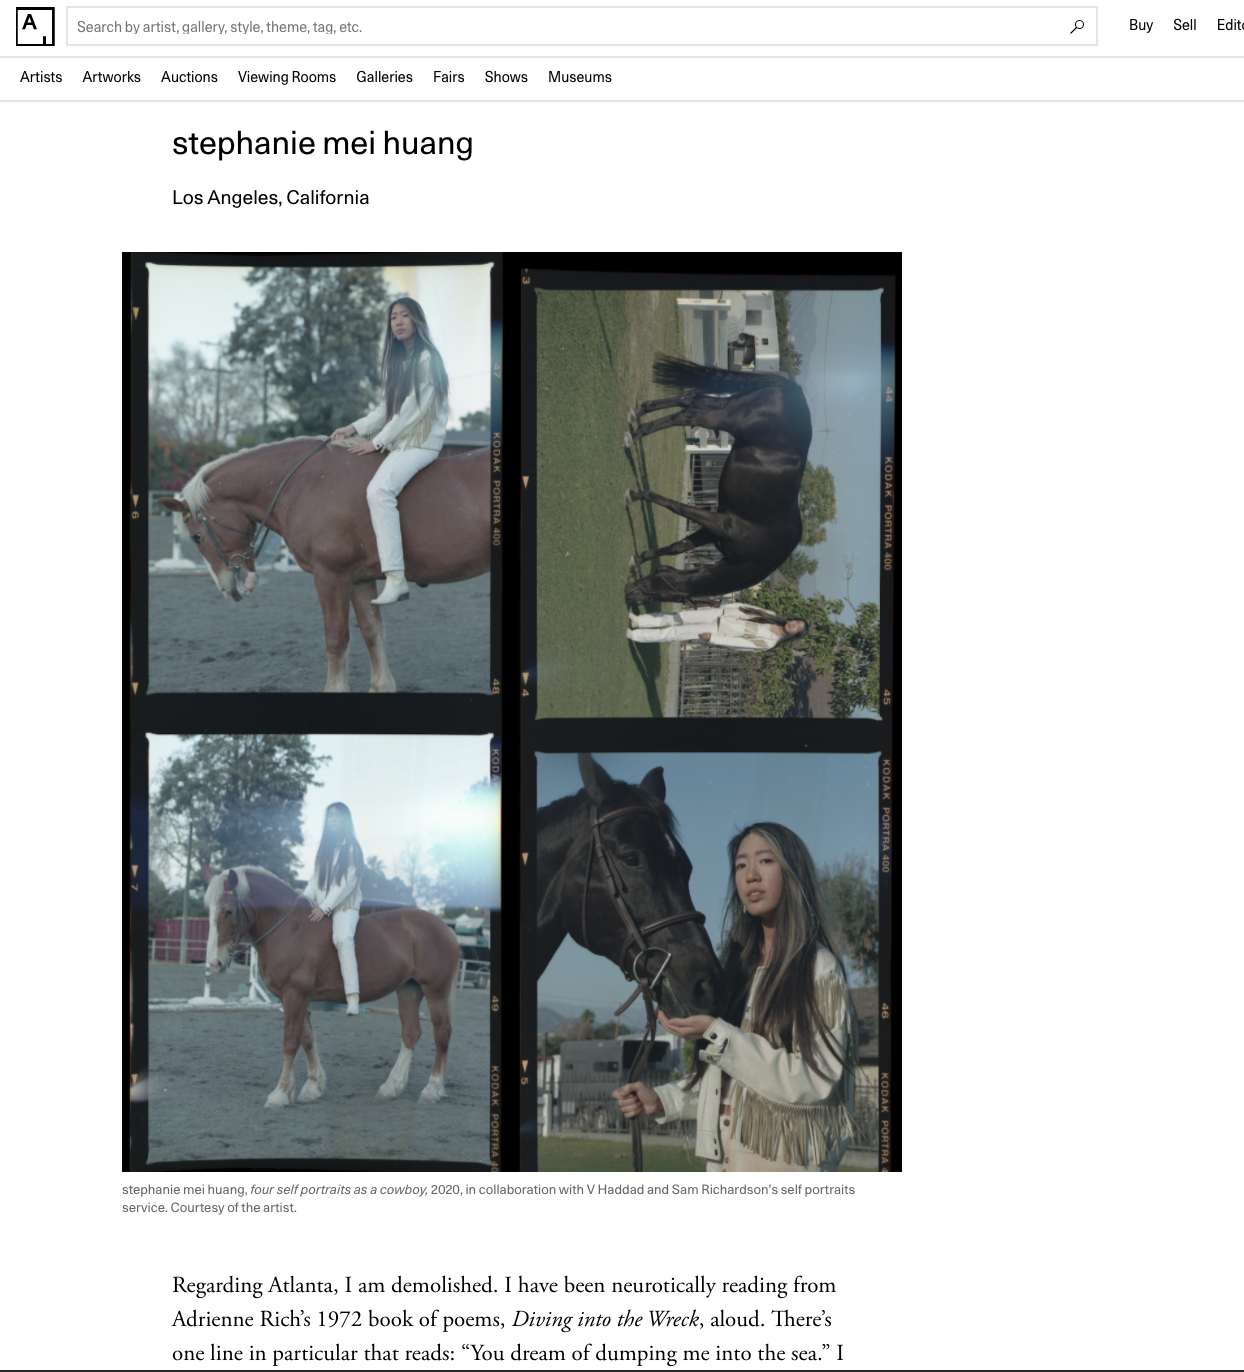Open the Fairs navigation link
The height and width of the screenshot is (1372, 1244).
[x=448, y=77]
